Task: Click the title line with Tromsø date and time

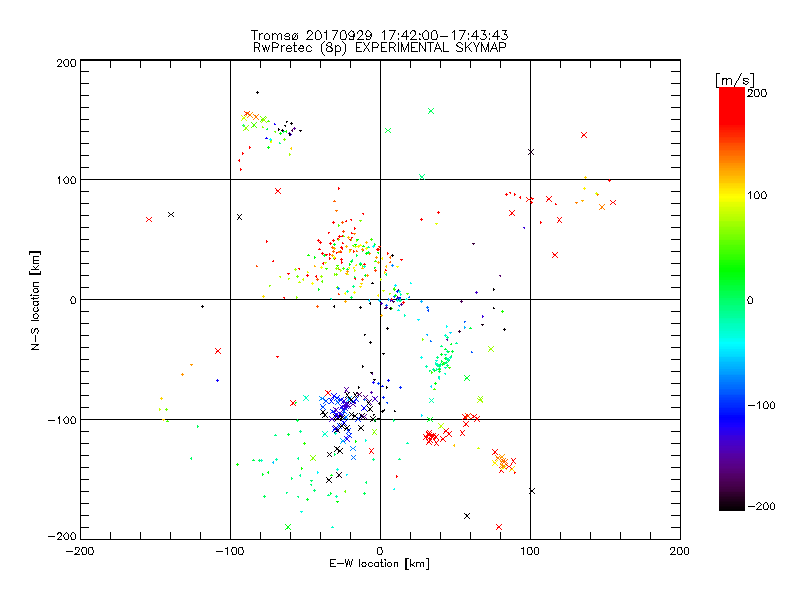Action: (x=379, y=35)
